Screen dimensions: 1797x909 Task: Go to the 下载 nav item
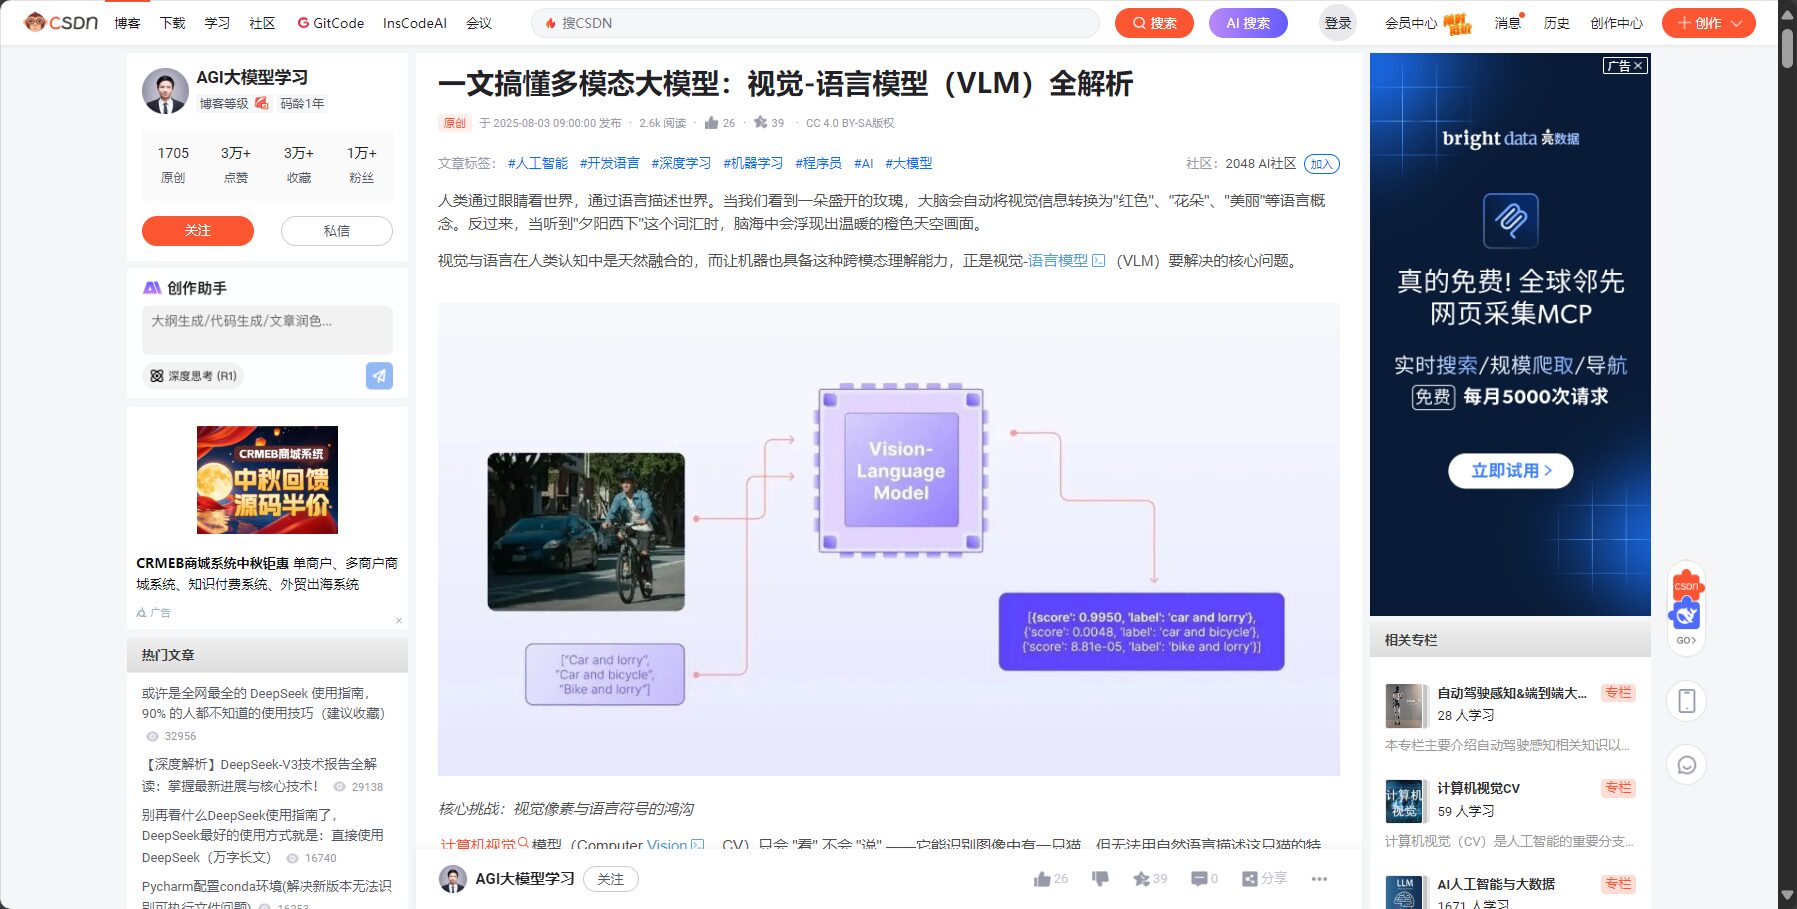tap(172, 23)
